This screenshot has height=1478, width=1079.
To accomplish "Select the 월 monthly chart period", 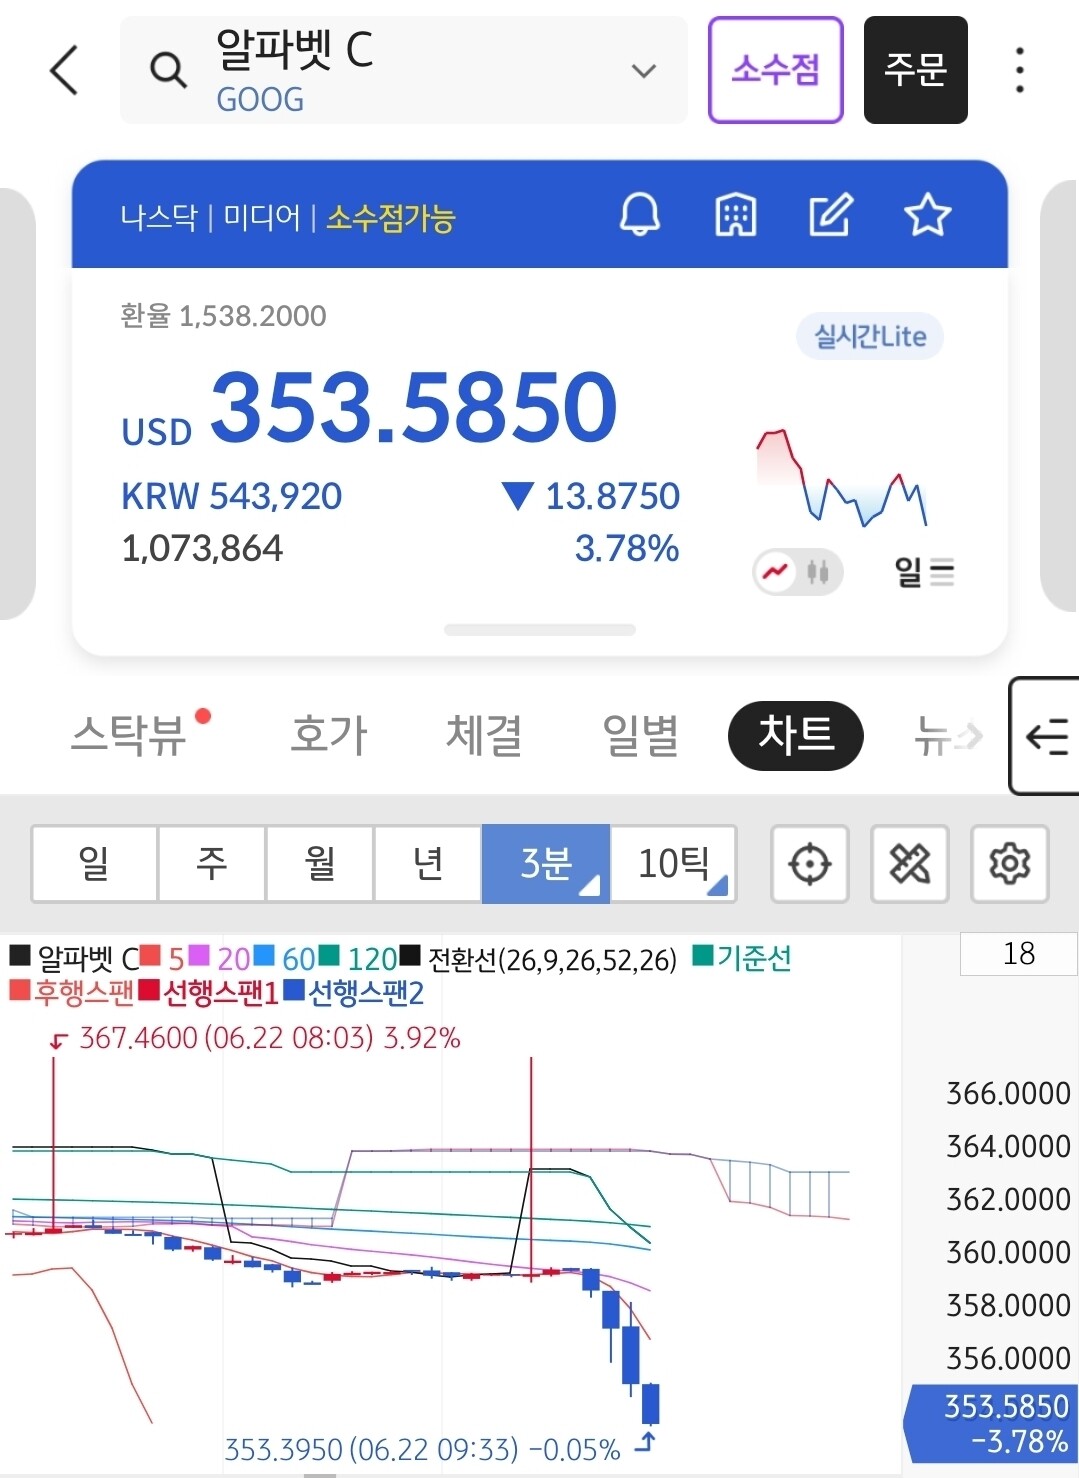I will [320, 863].
